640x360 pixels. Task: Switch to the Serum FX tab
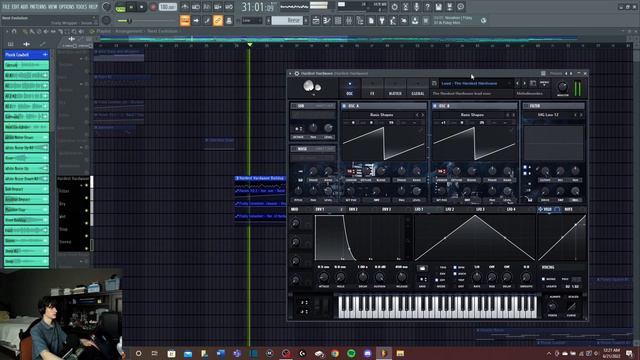click(x=372, y=88)
